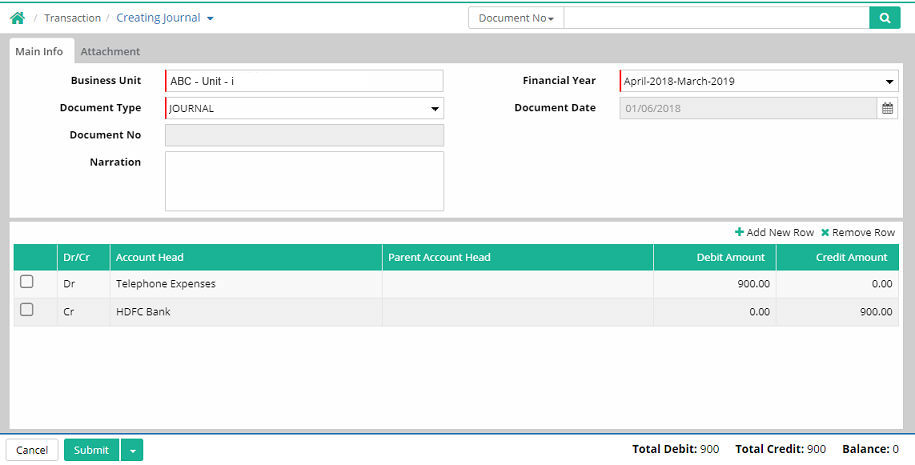The width and height of the screenshot is (915, 465).
Task: Click the Add New Row plus icon
Action: click(x=739, y=232)
